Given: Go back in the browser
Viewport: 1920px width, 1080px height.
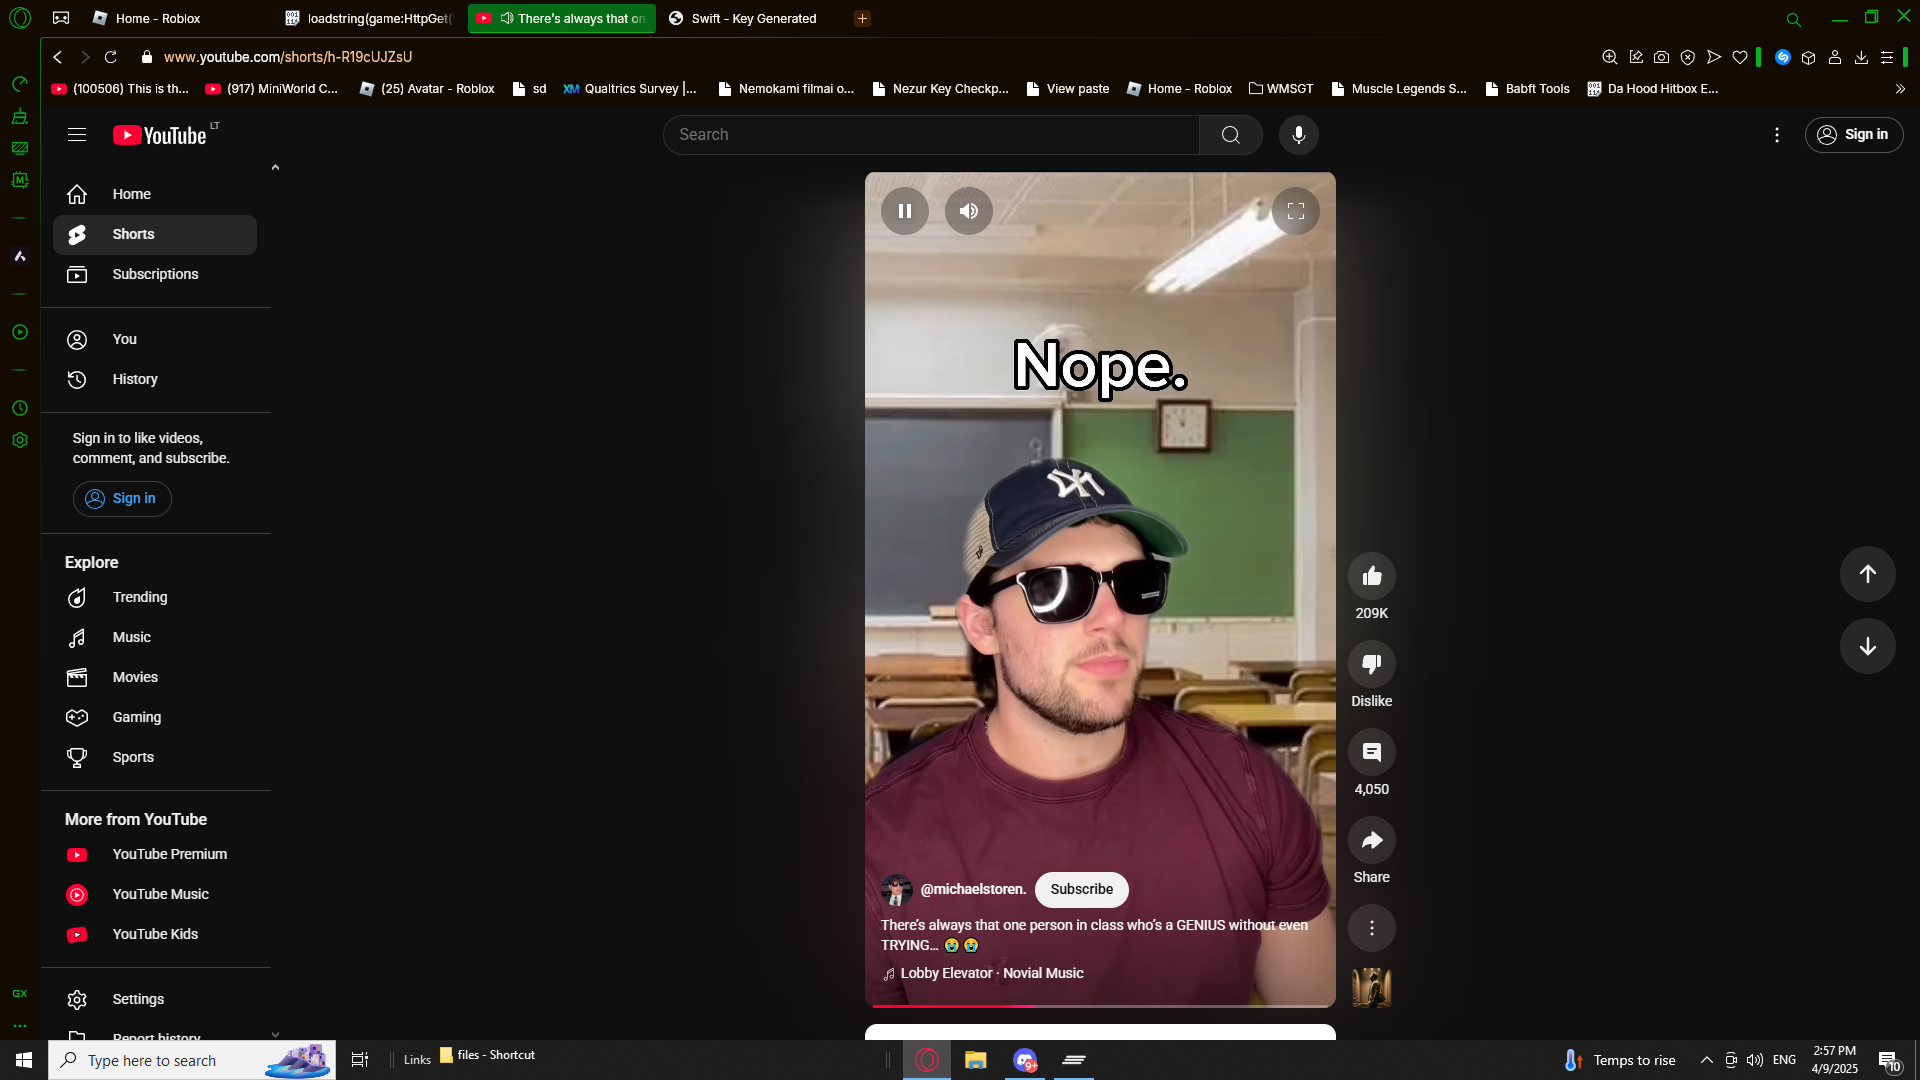Looking at the screenshot, I should 58,57.
